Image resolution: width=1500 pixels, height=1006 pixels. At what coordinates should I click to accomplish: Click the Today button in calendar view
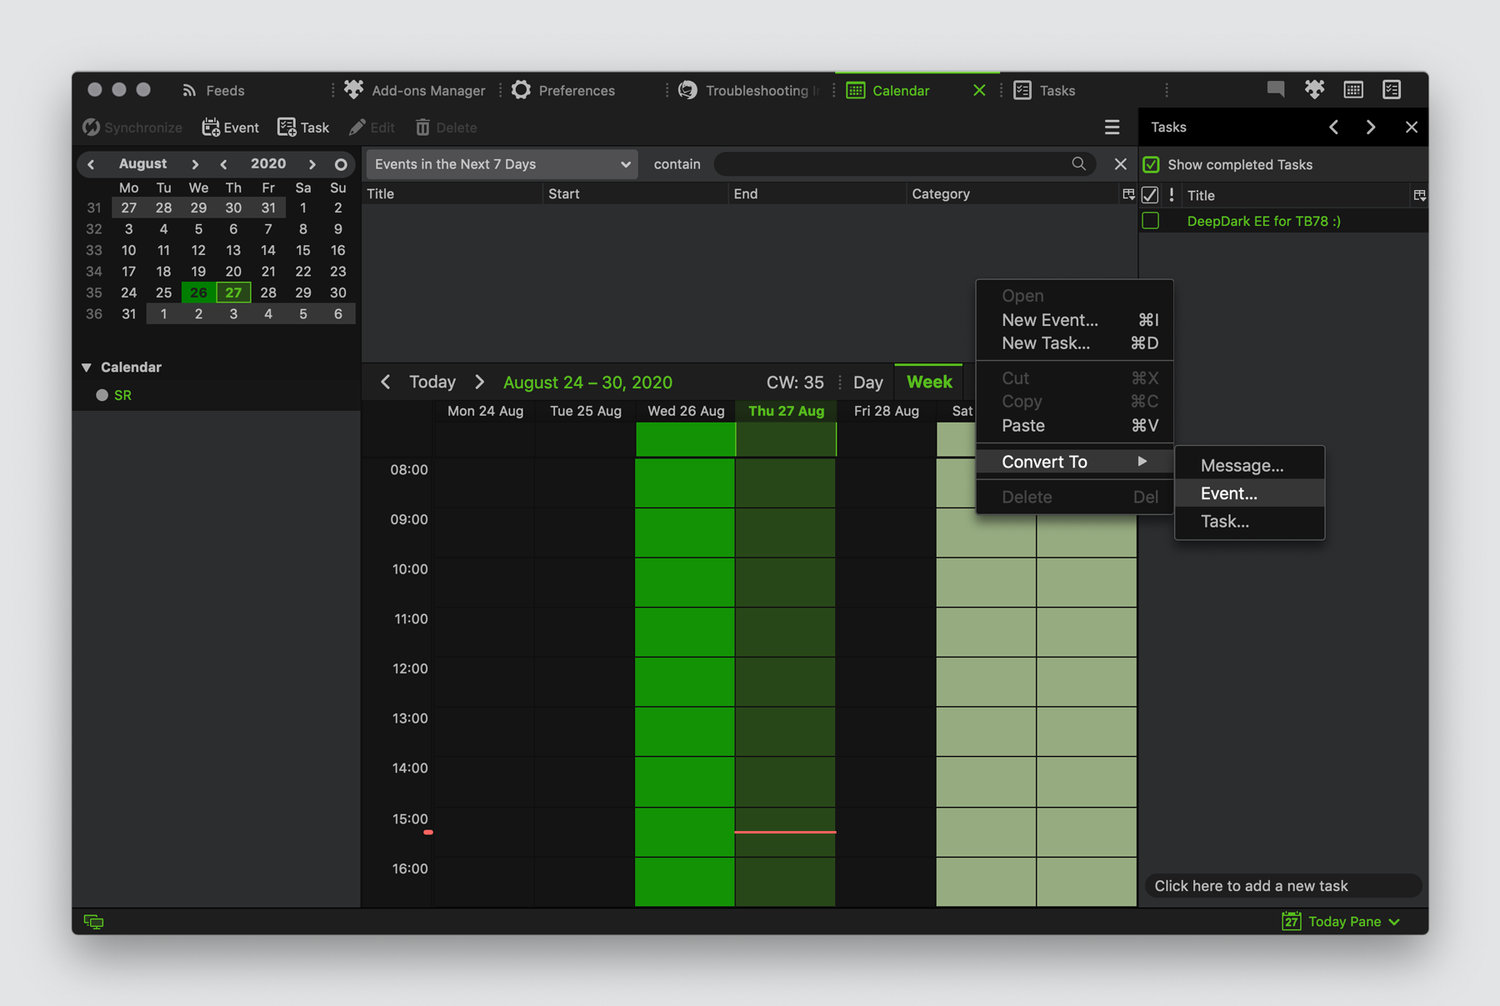tap(432, 382)
